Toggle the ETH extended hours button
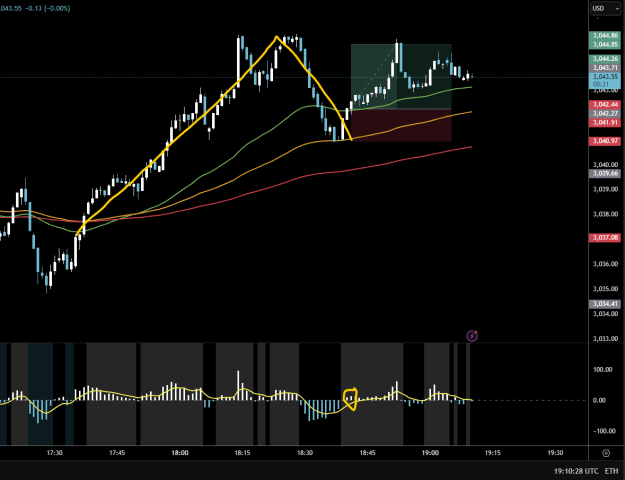This screenshot has width=625, height=480. tap(612, 471)
